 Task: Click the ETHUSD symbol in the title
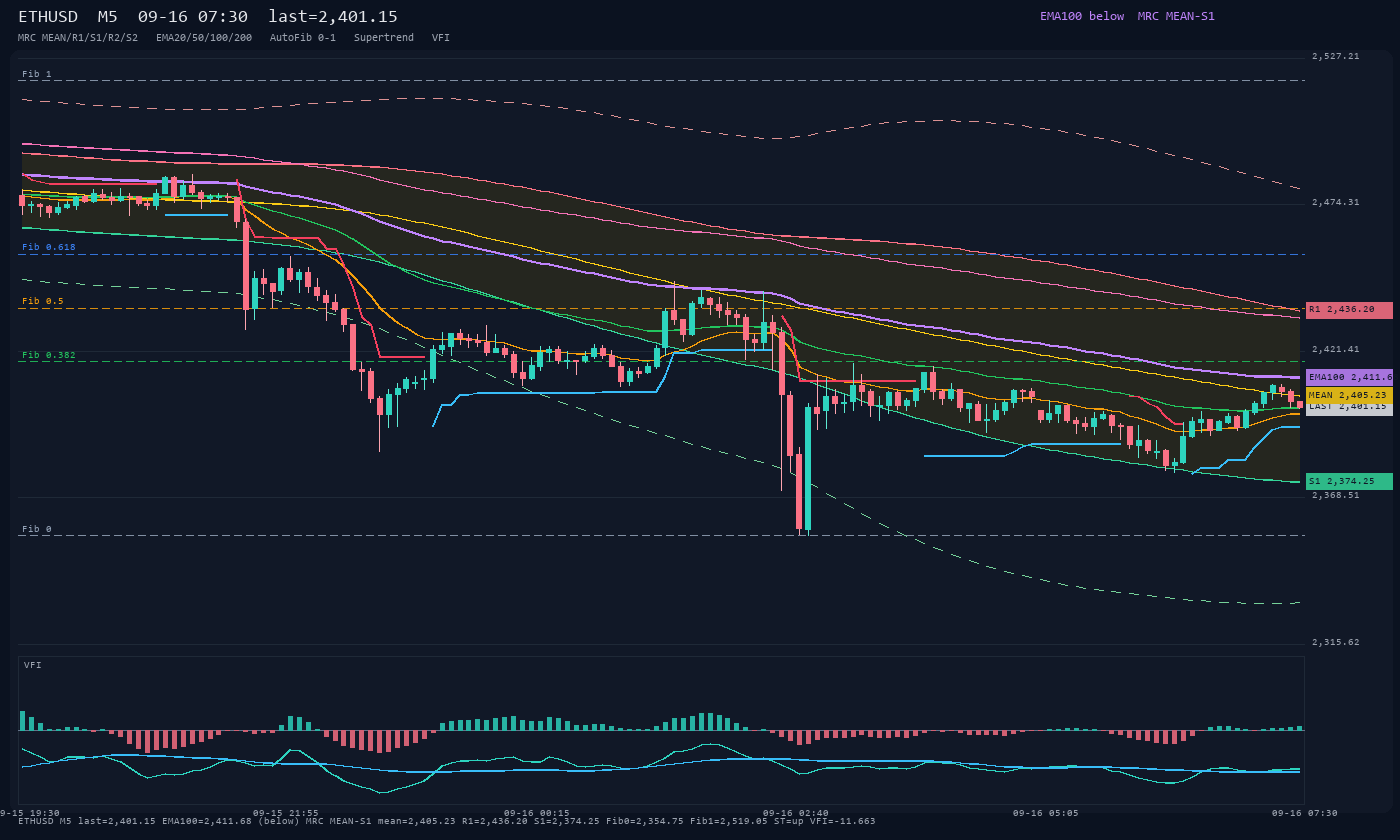(48, 17)
